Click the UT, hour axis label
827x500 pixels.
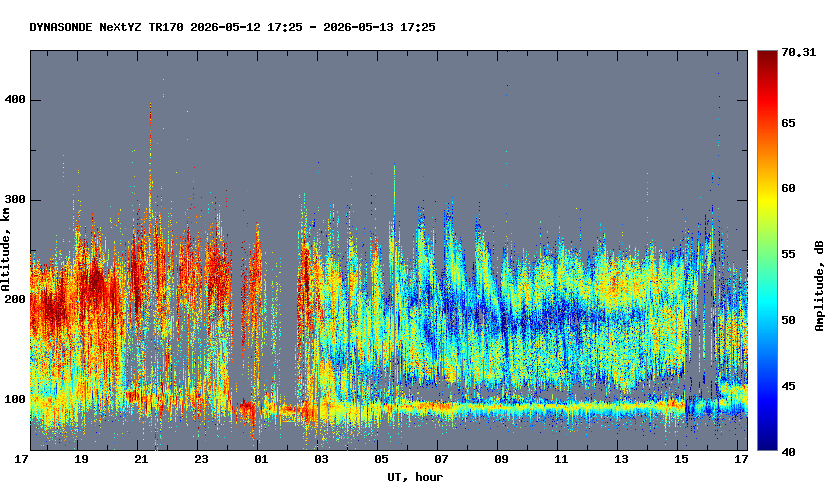click(x=415, y=477)
